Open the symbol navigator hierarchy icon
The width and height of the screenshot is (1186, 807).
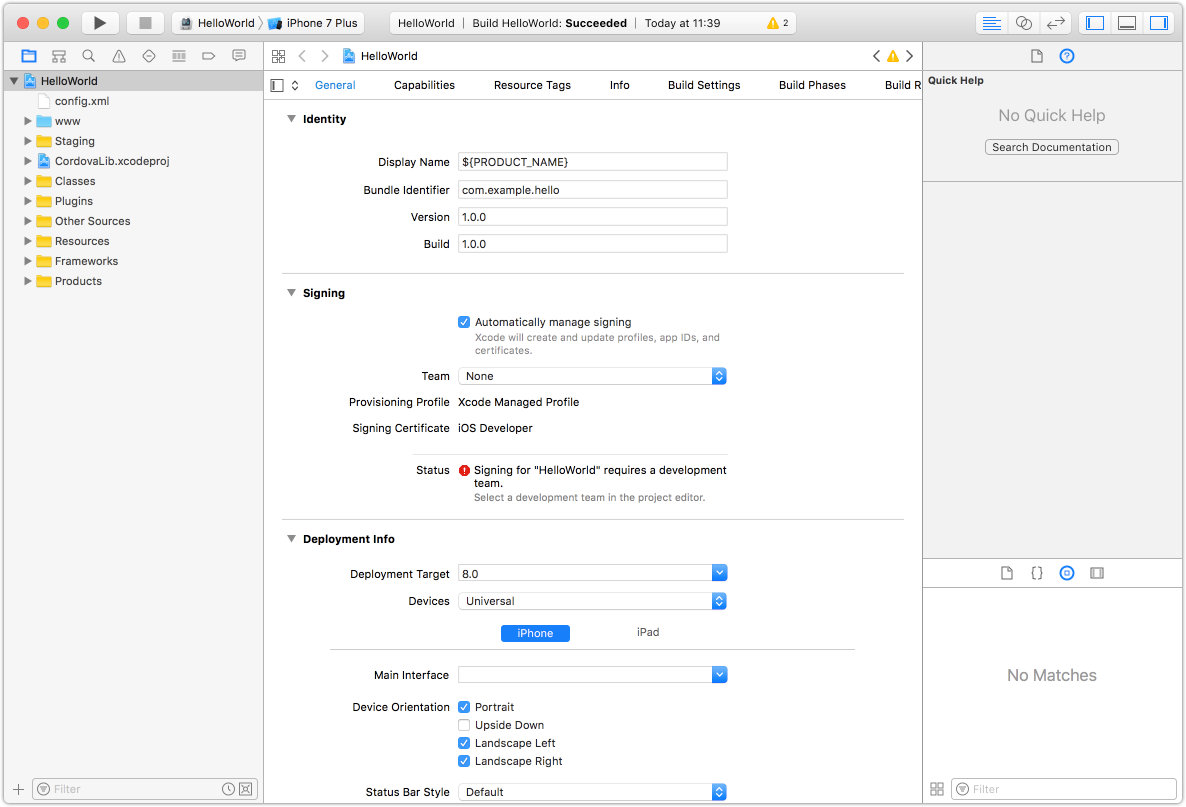[x=59, y=56]
